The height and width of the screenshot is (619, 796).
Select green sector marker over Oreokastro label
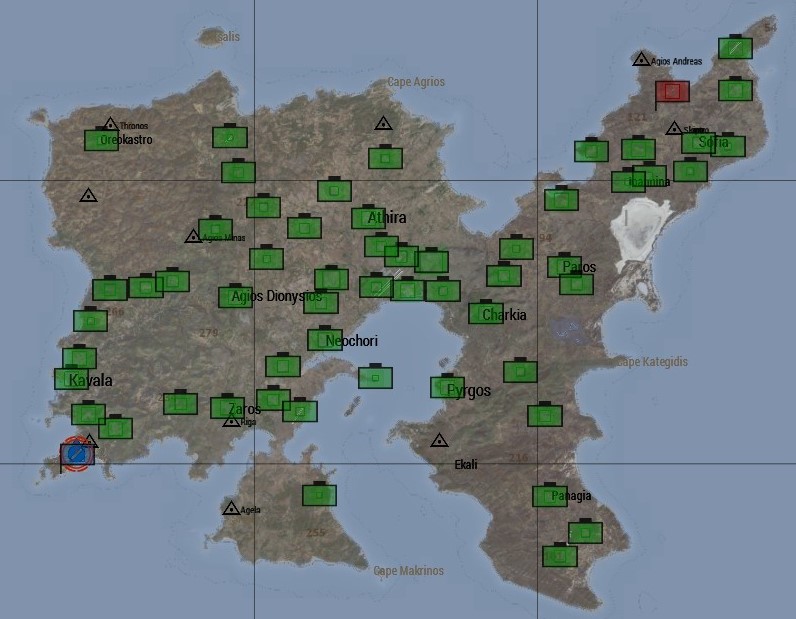click(x=102, y=140)
